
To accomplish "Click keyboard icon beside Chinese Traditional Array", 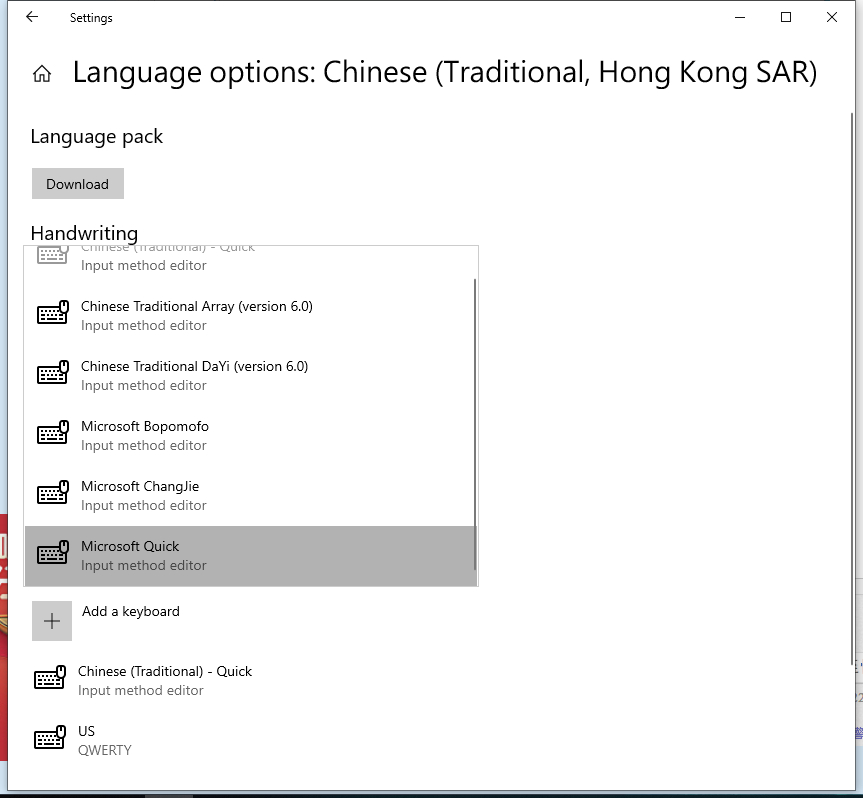I will tap(53, 313).
